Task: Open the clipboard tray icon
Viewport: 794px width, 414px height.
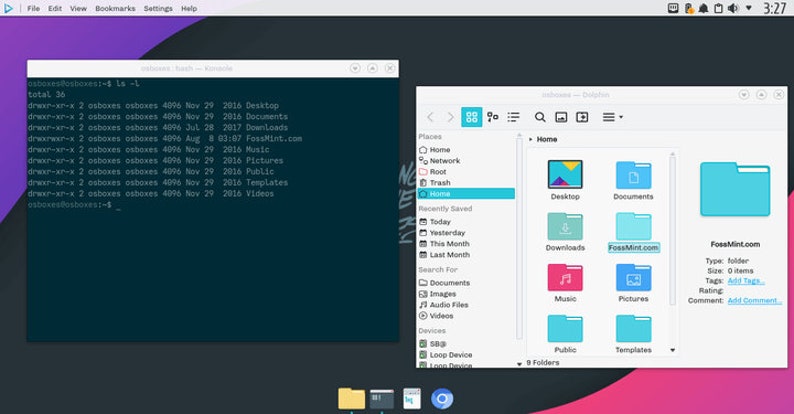Action: point(718,9)
